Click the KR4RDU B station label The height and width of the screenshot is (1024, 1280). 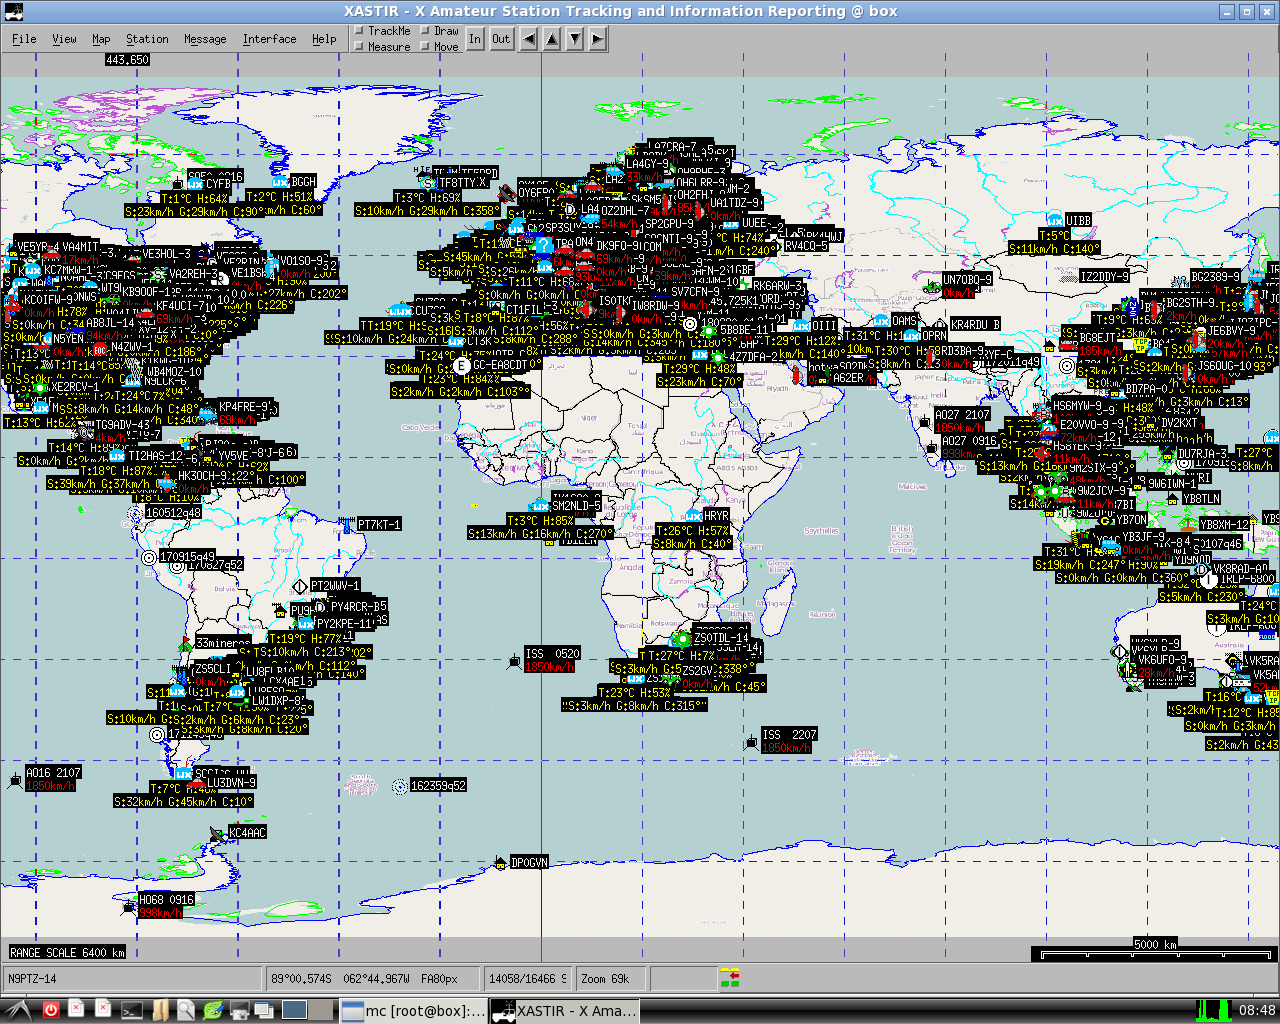pyautogui.click(x=975, y=325)
